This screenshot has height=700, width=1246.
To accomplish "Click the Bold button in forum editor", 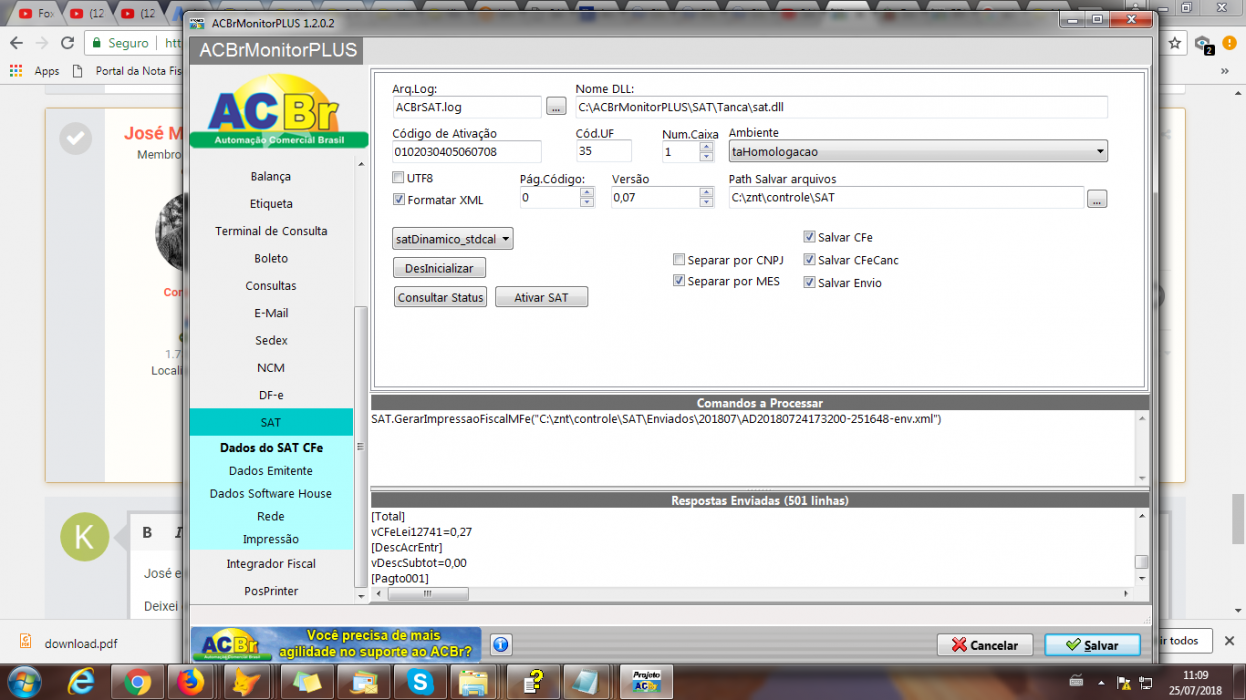I will [x=147, y=532].
